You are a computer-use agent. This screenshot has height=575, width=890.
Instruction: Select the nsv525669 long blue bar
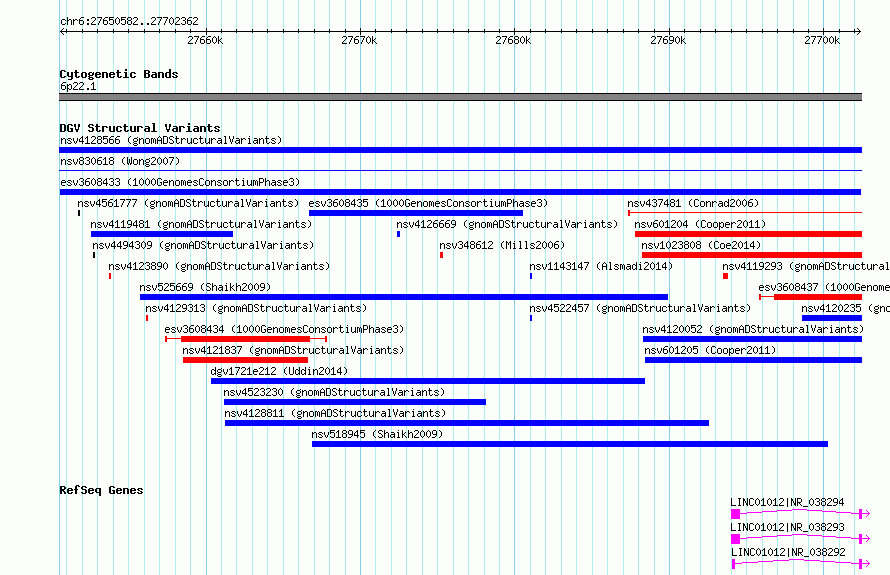click(x=404, y=297)
